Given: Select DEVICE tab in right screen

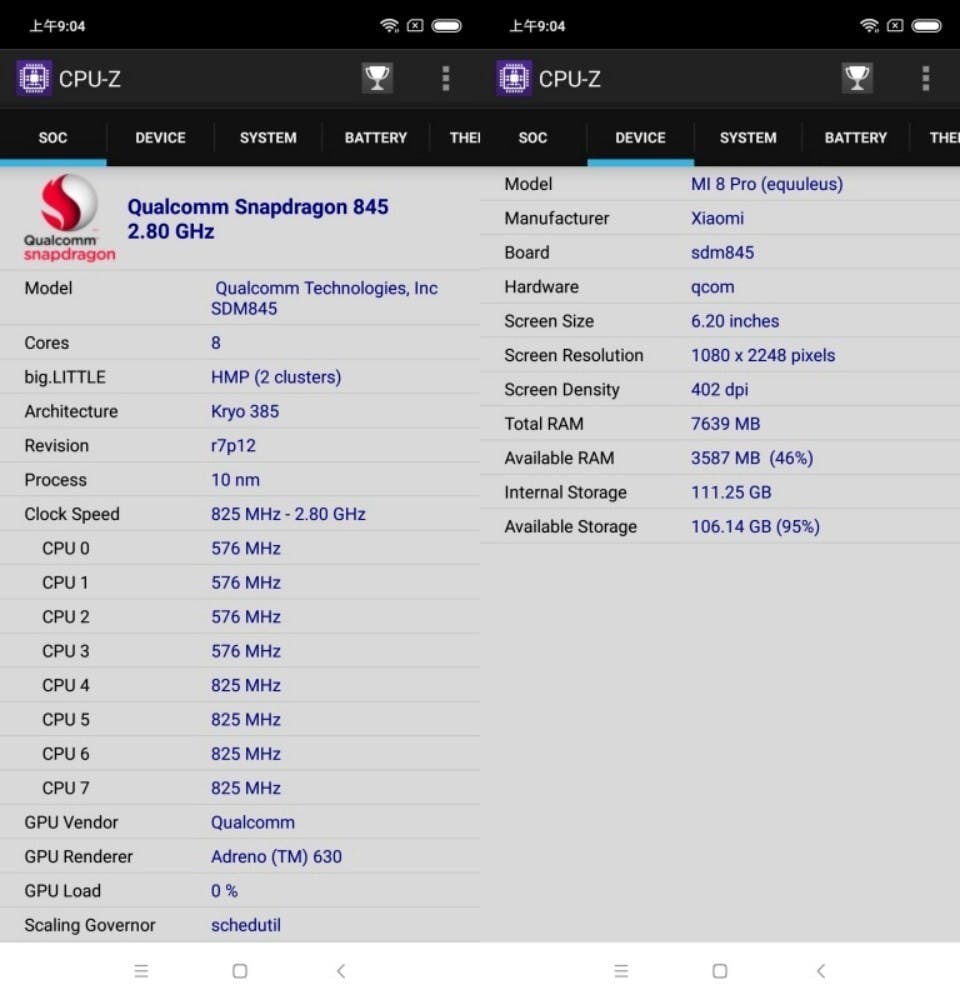Looking at the screenshot, I should (x=640, y=138).
